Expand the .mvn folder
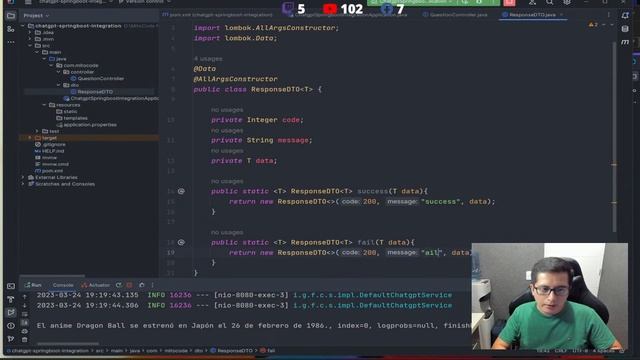 30,39
